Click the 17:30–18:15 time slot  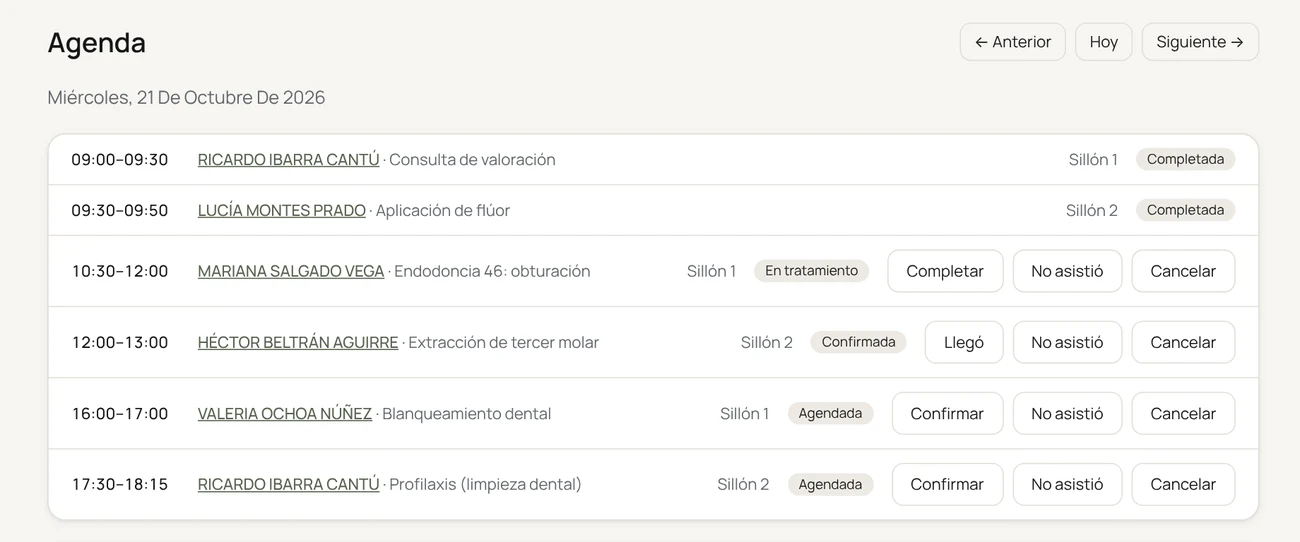120,484
